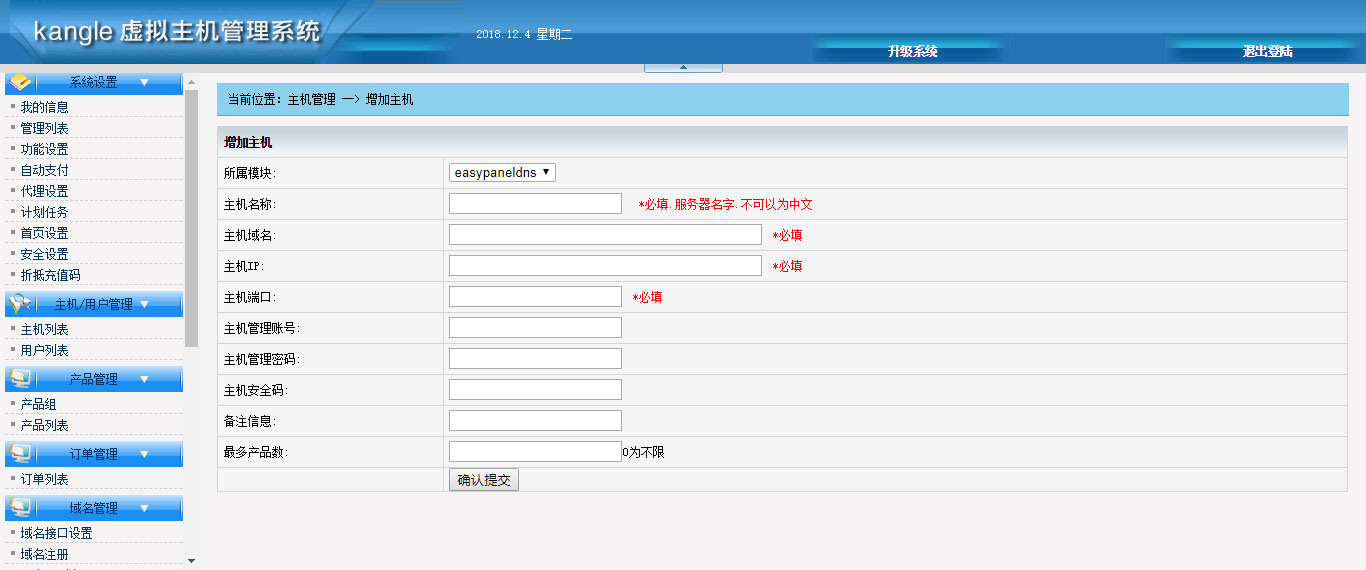Click the 域名管理 monitor icon
Screen dimensions: 1366x570
pyautogui.click(x=21, y=507)
